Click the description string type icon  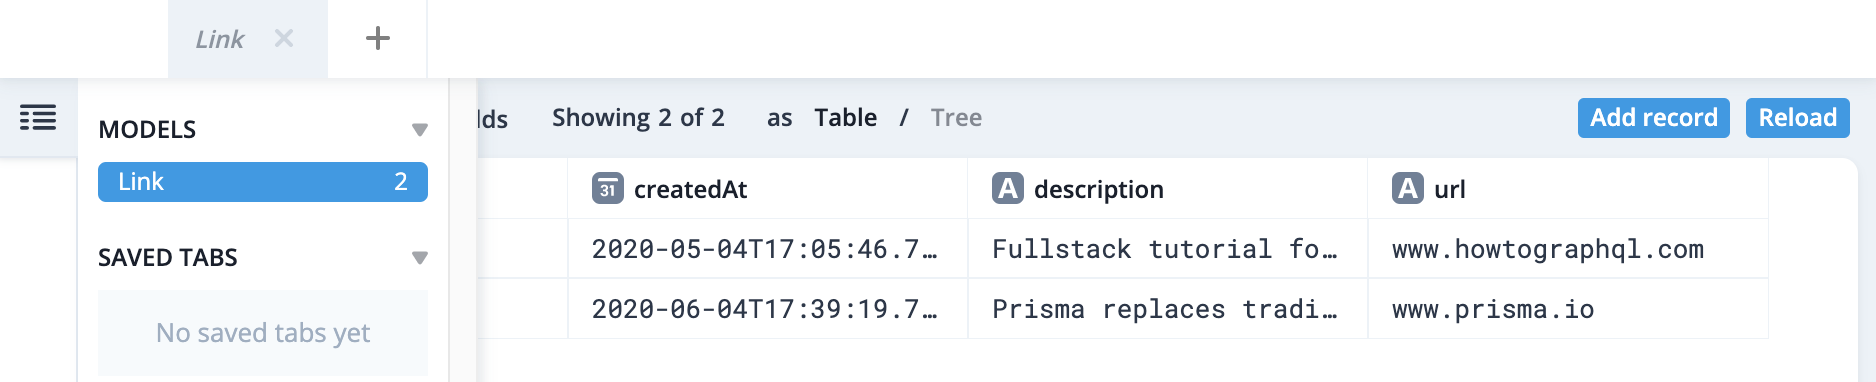[1008, 188]
